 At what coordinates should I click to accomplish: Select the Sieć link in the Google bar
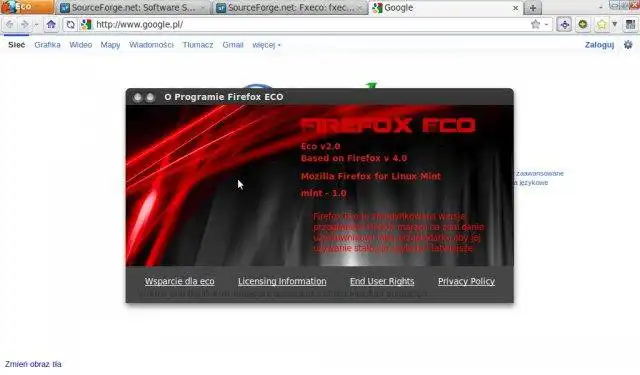[17, 45]
